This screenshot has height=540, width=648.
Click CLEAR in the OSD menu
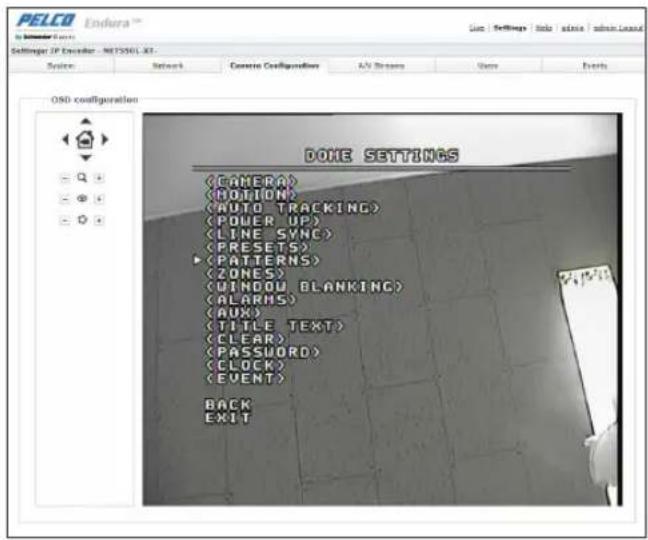click(x=245, y=339)
